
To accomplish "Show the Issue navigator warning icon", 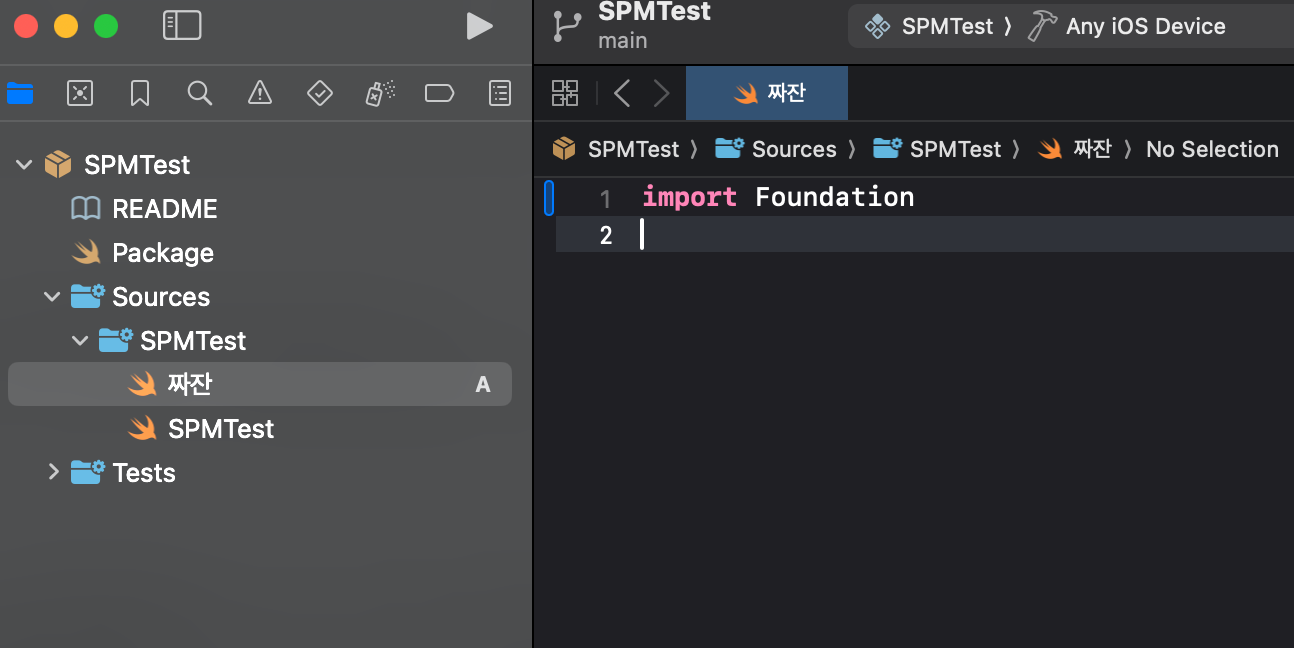I will pyautogui.click(x=260, y=93).
